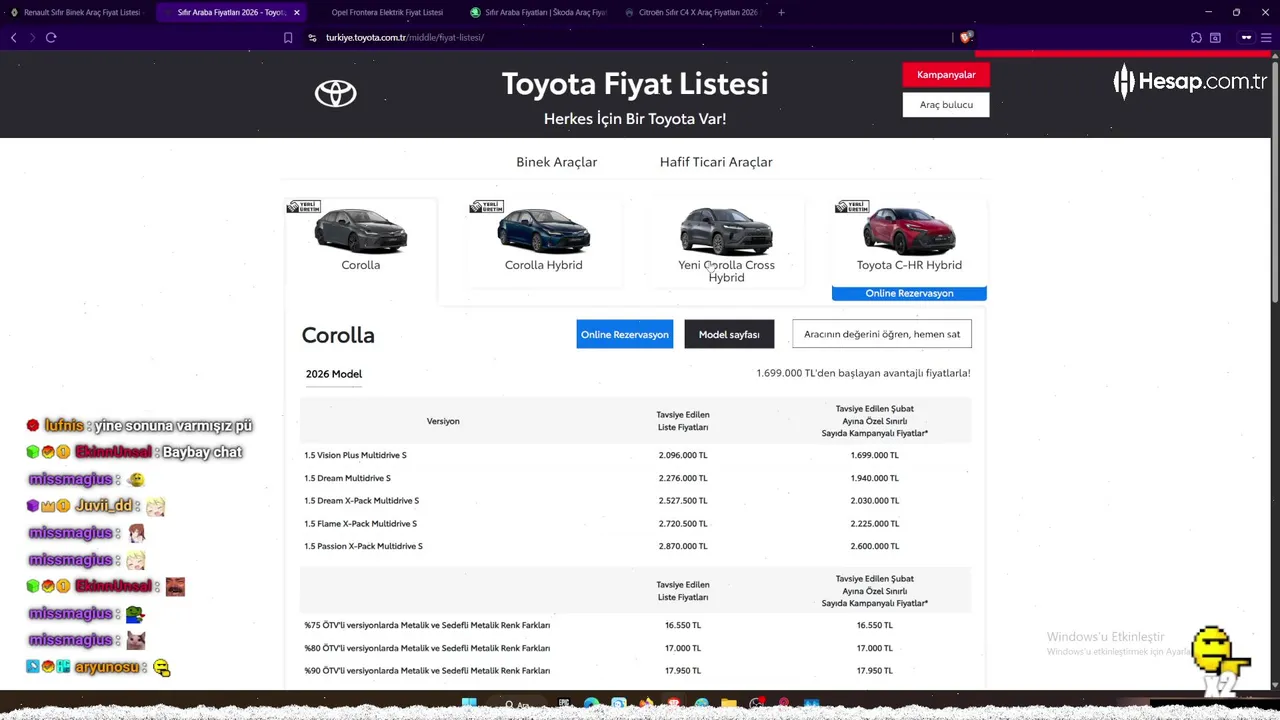Open the browser hamburger menu

click(x=1266, y=38)
